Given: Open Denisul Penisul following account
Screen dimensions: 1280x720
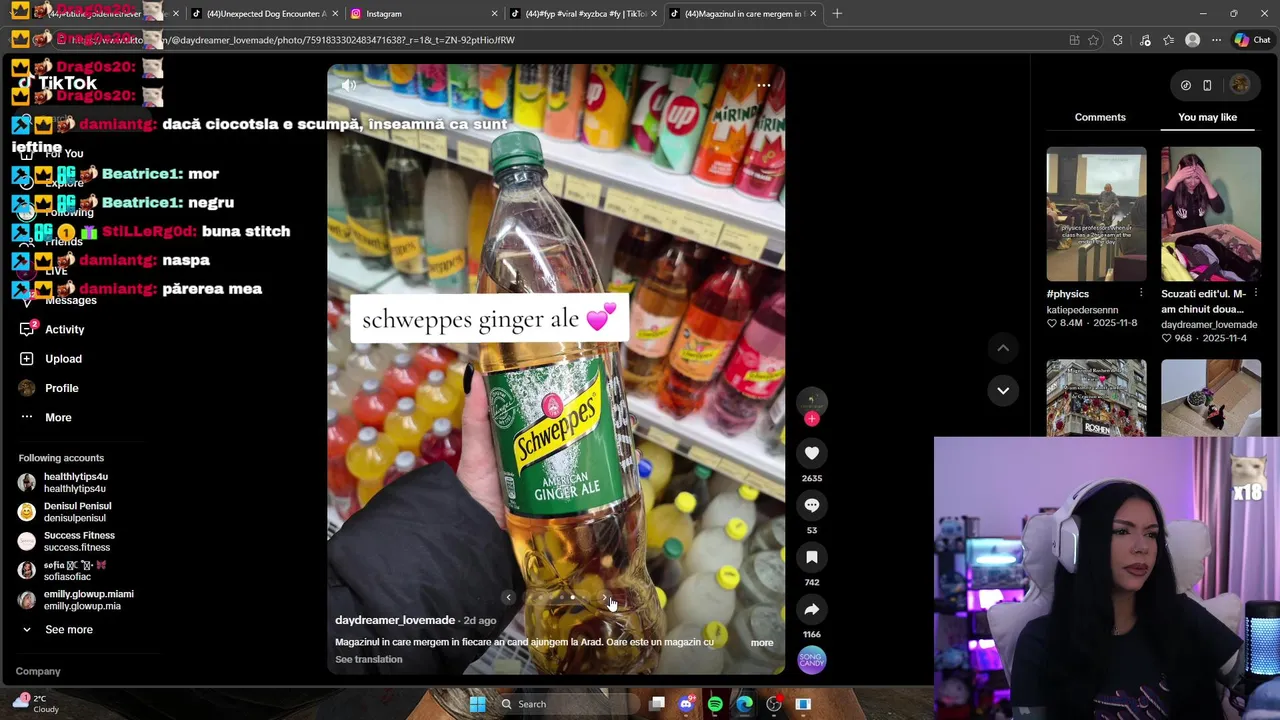Looking at the screenshot, I should pos(77,512).
